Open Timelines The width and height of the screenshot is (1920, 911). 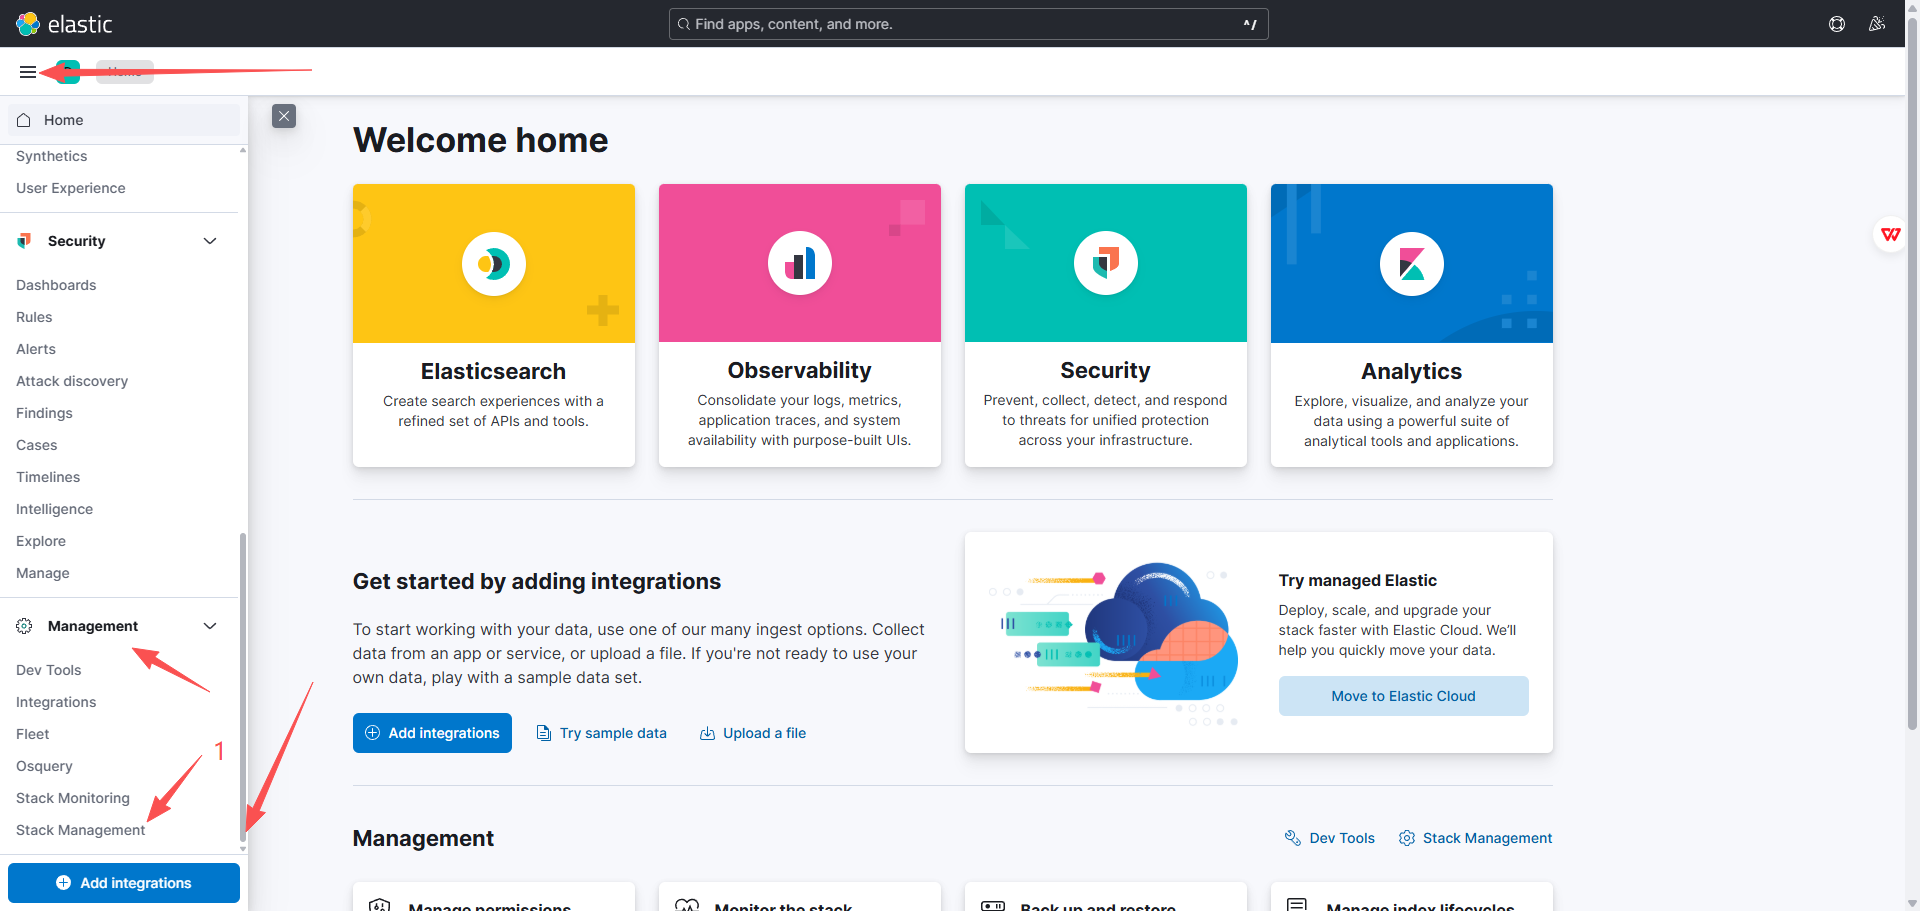pyautogui.click(x=48, y=477)
